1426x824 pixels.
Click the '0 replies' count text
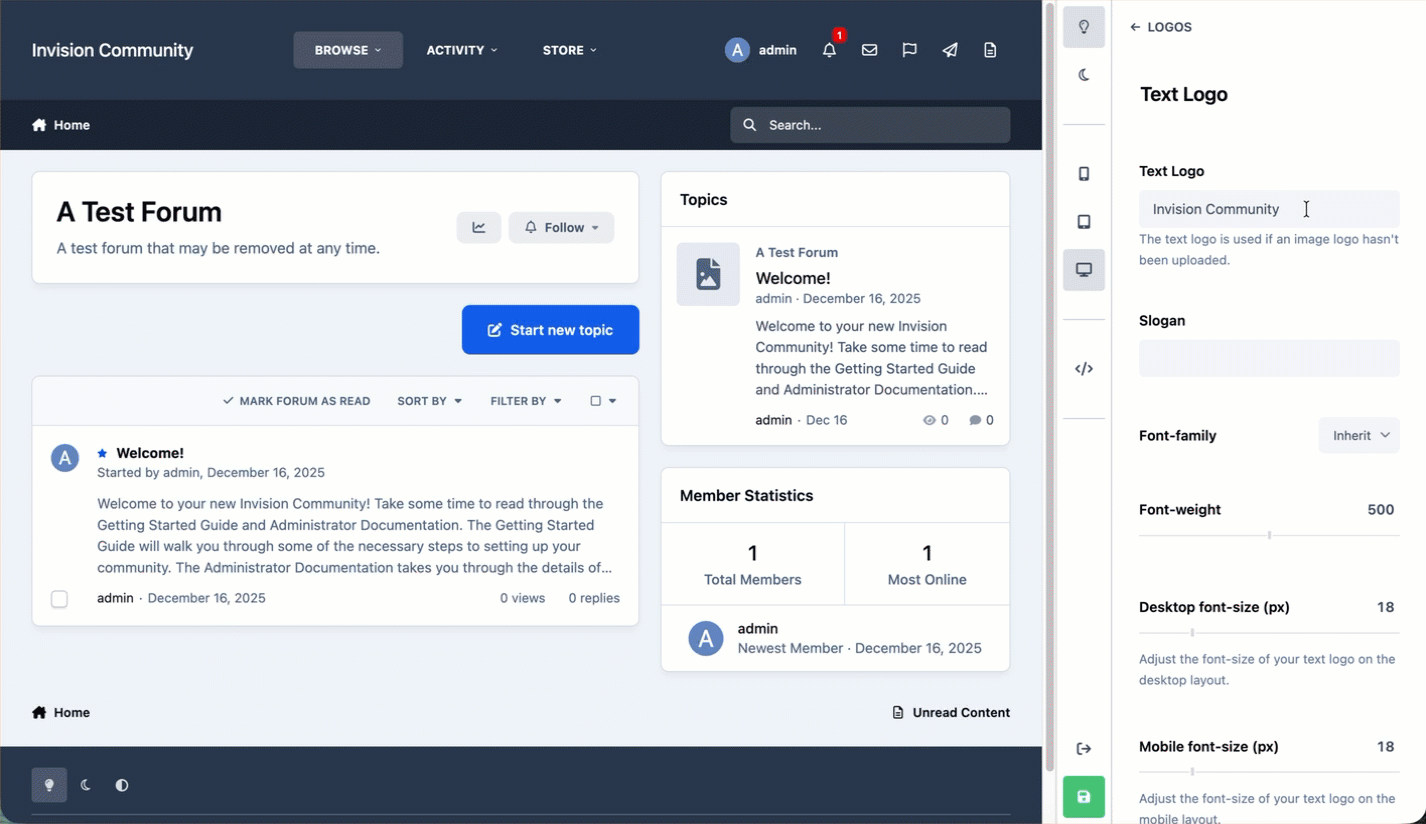(594, 598)
